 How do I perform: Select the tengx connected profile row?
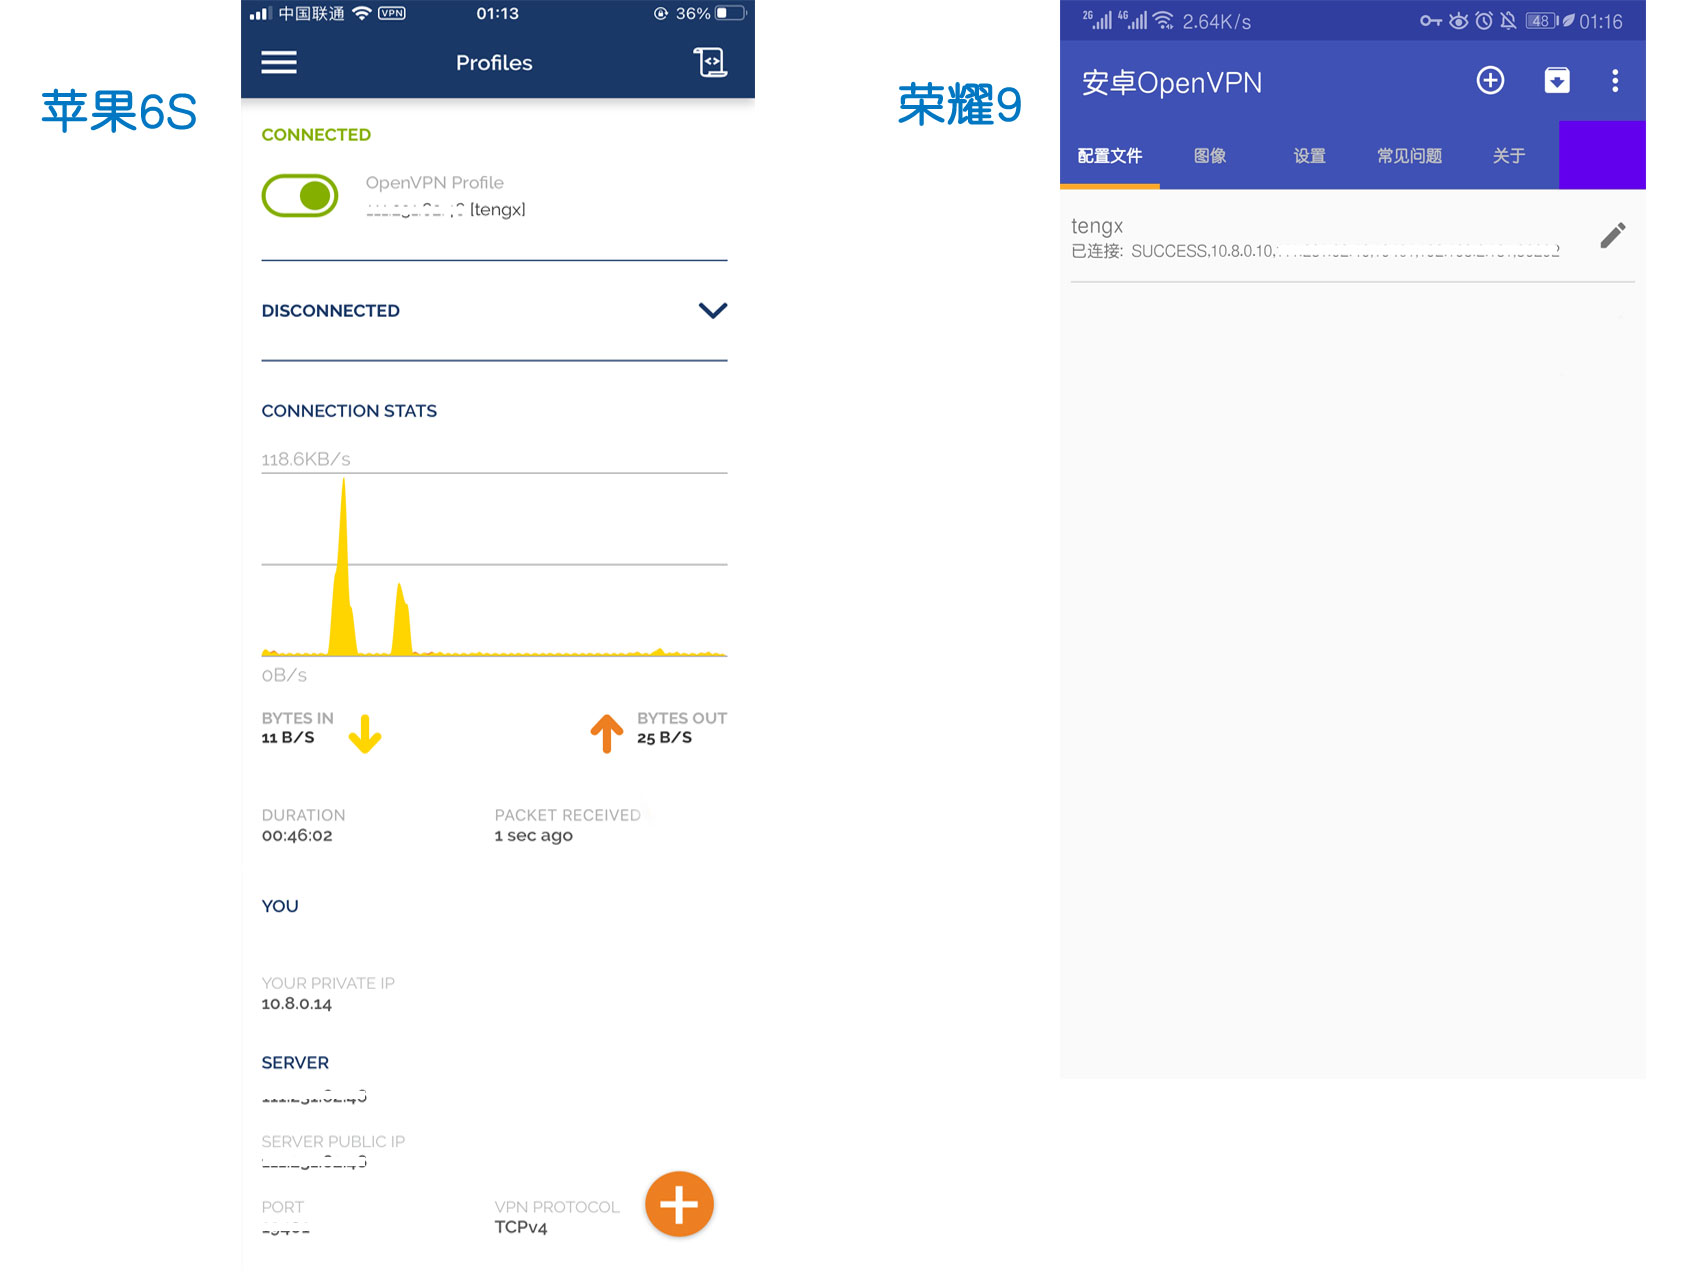tap(1352, 237)
